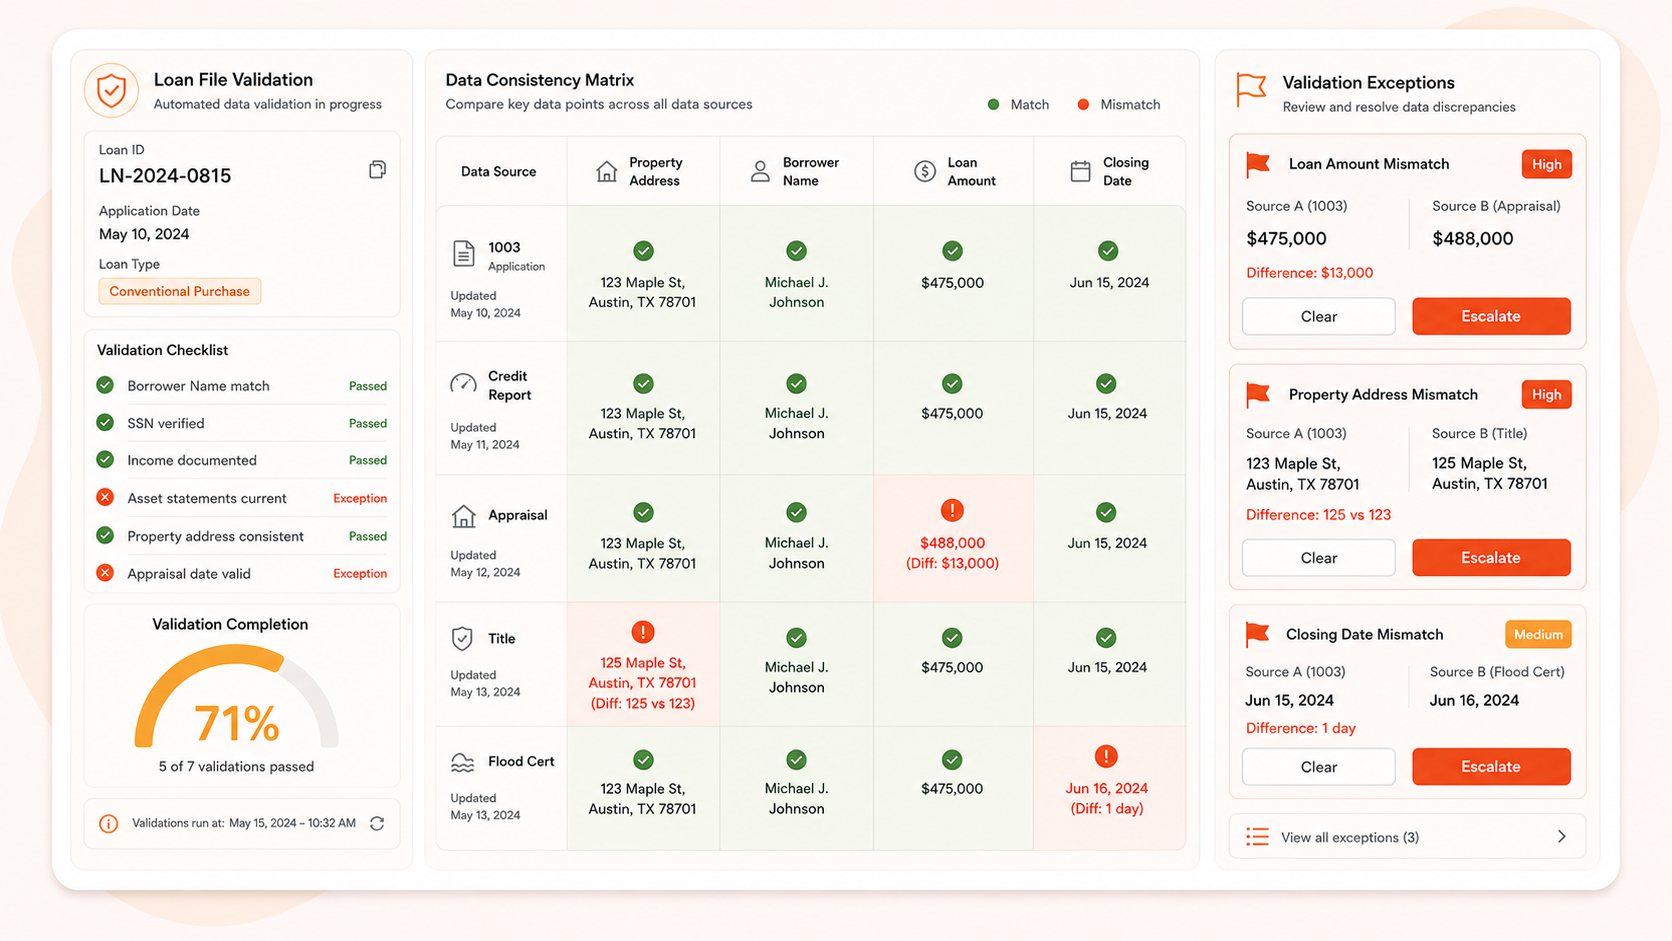Click the Appraisal loan amount mismatch alert icon
This screenshot has width=1672, height=941.
point(952,510)
